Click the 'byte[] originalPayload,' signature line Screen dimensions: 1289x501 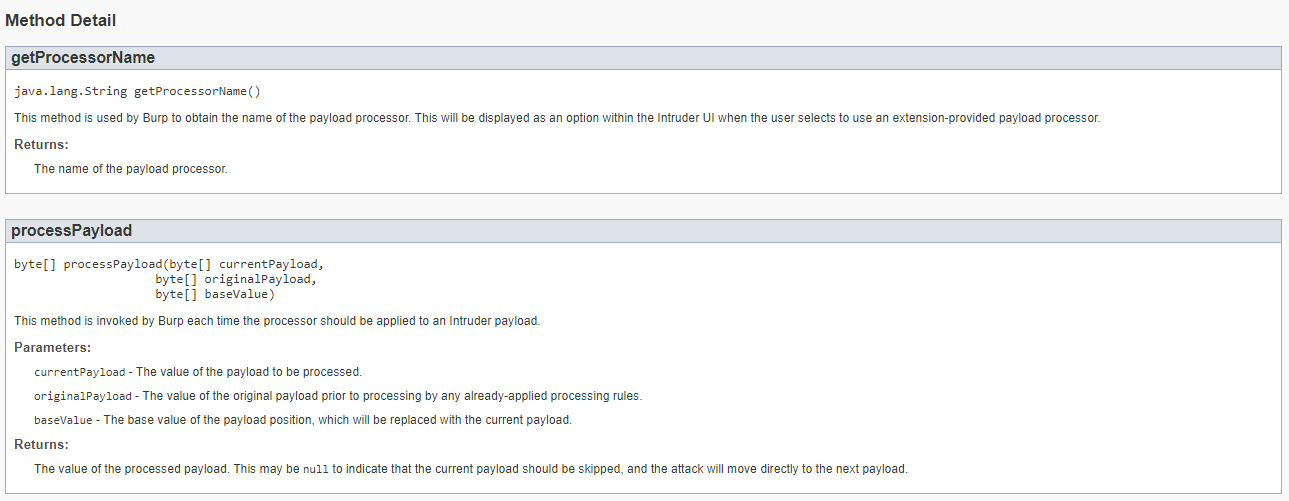[x=235, y=279]
